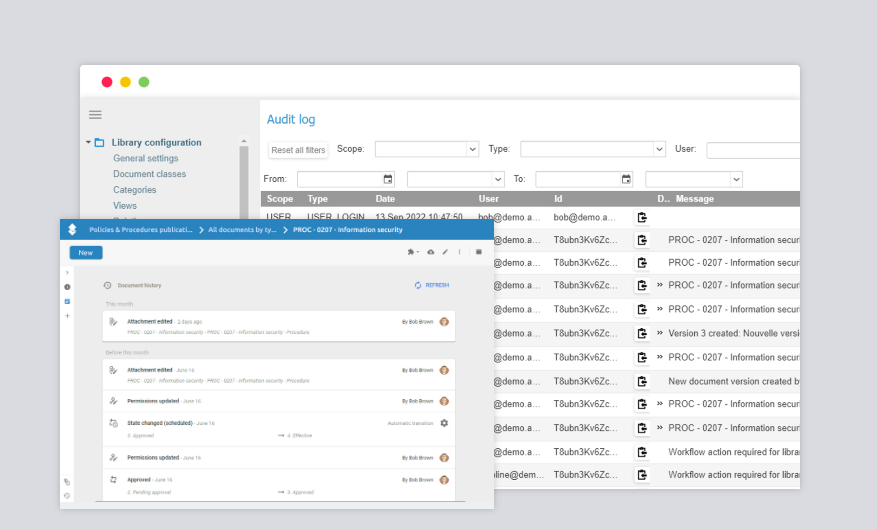877x530 pixels.
Task: Click the blue New button
Action: point(86,253)
